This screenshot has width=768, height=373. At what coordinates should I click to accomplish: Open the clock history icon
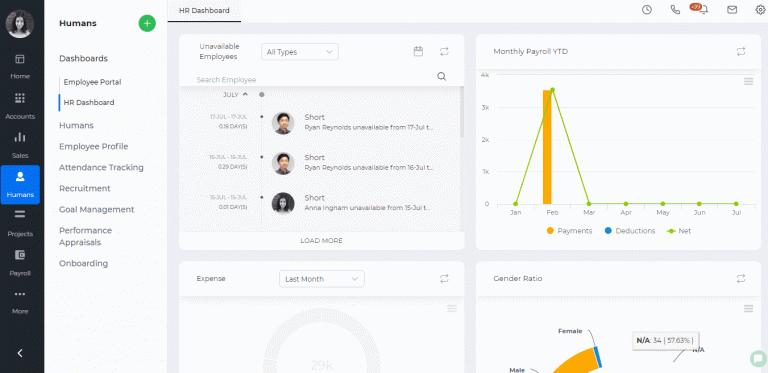coord(647,10)
